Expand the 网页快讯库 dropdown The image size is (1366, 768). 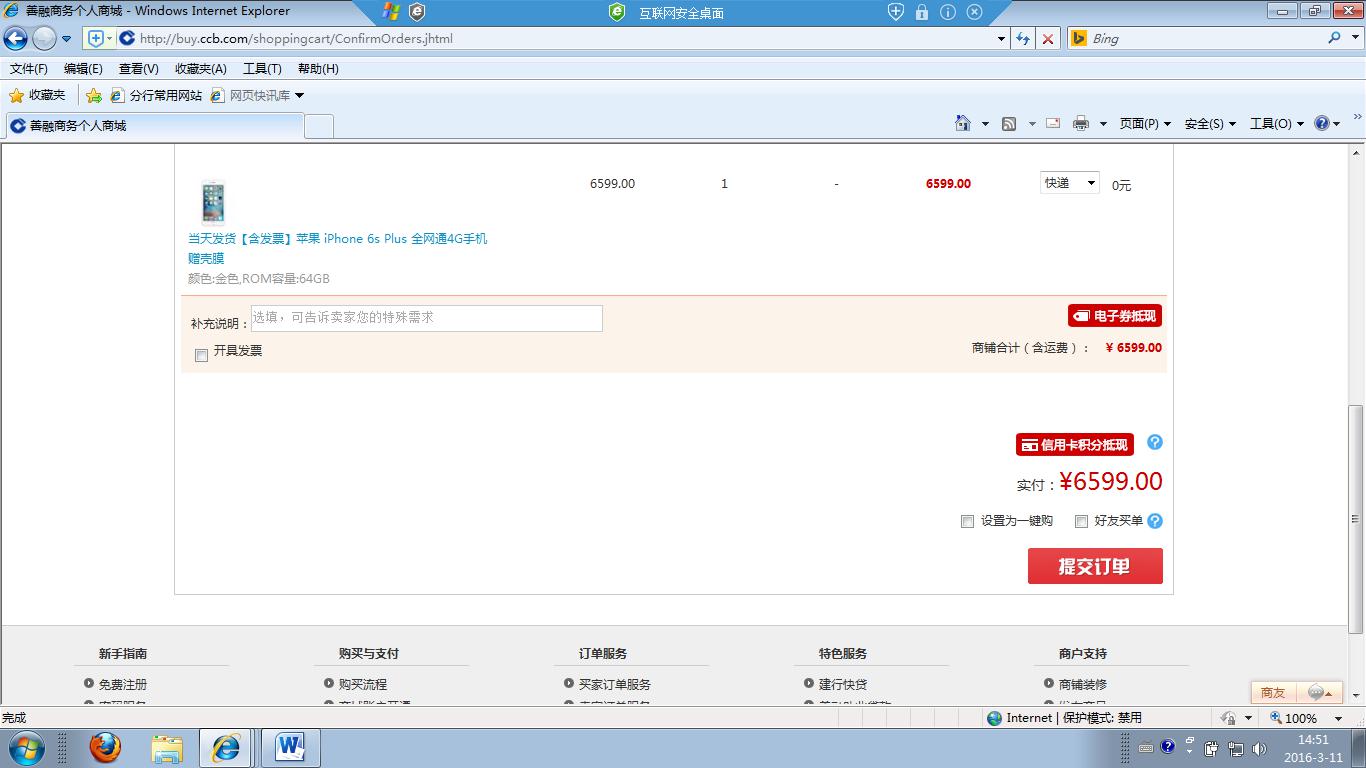click(299, 96)
